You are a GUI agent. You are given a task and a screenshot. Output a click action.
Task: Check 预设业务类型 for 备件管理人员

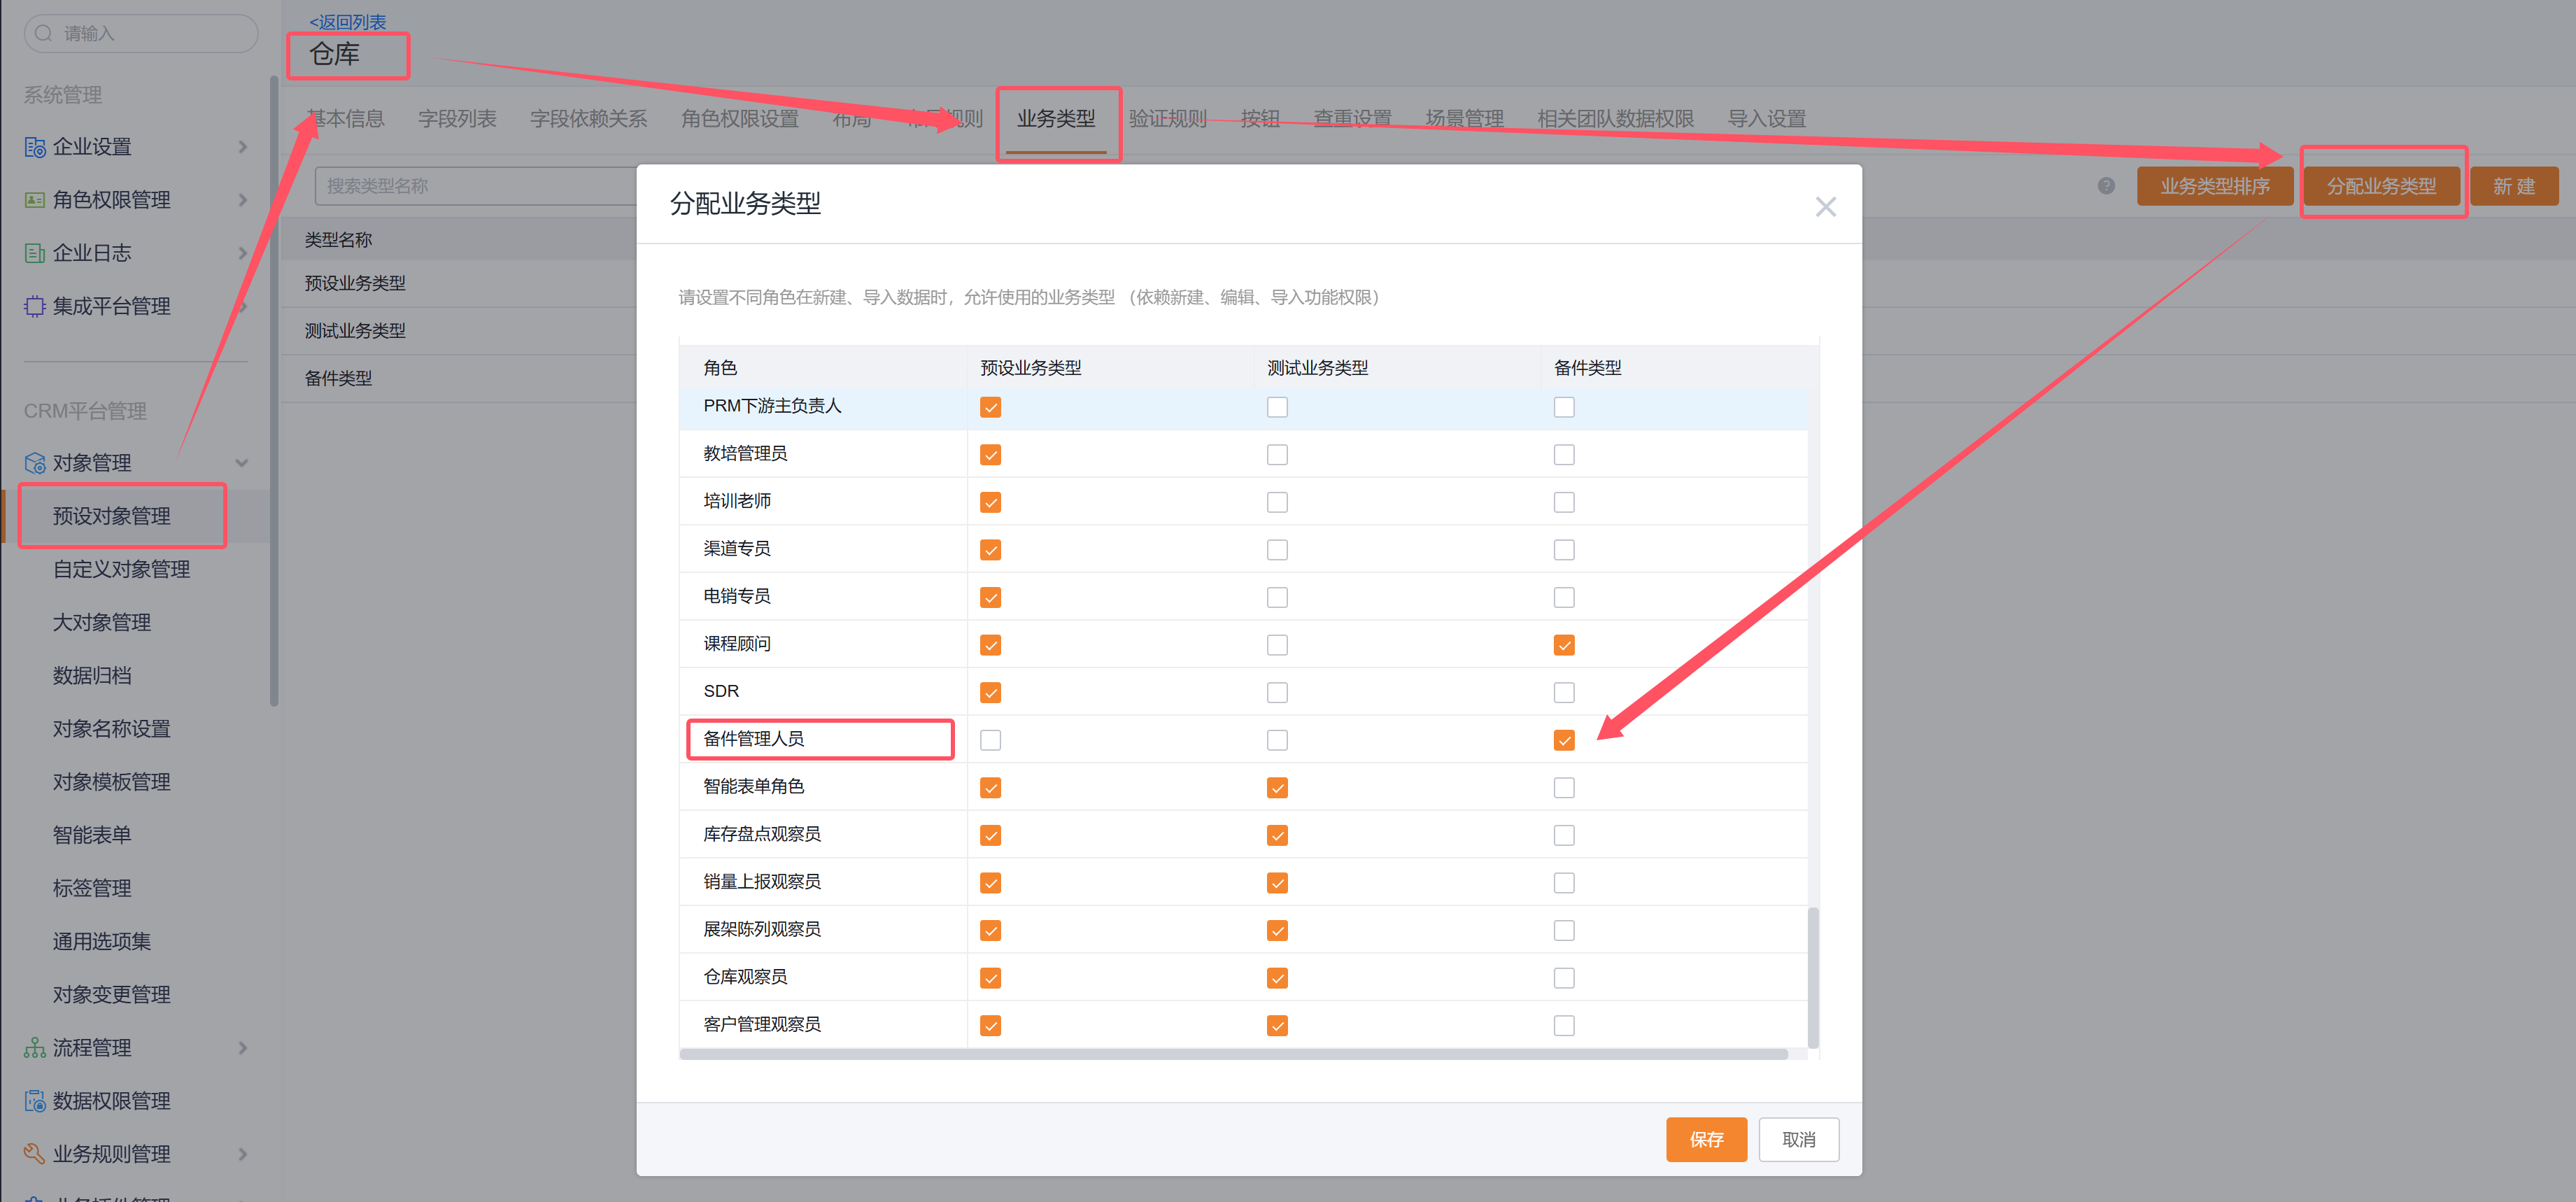(x=990, y=740)
